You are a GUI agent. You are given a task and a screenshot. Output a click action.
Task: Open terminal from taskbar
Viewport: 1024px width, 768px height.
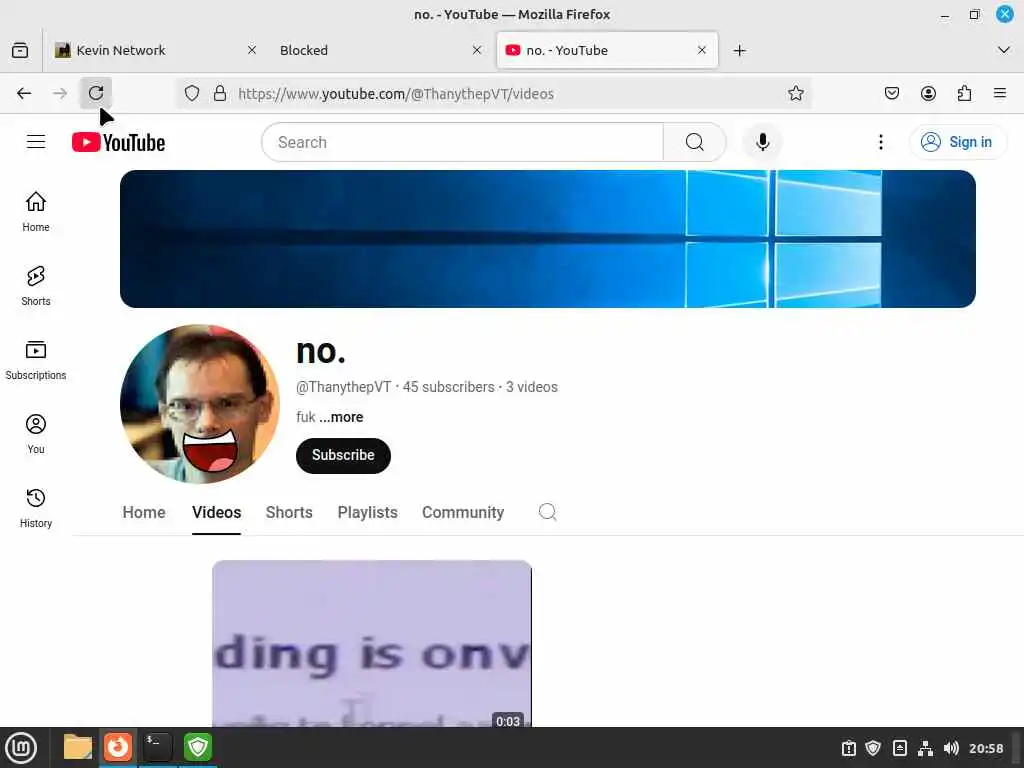157,747
